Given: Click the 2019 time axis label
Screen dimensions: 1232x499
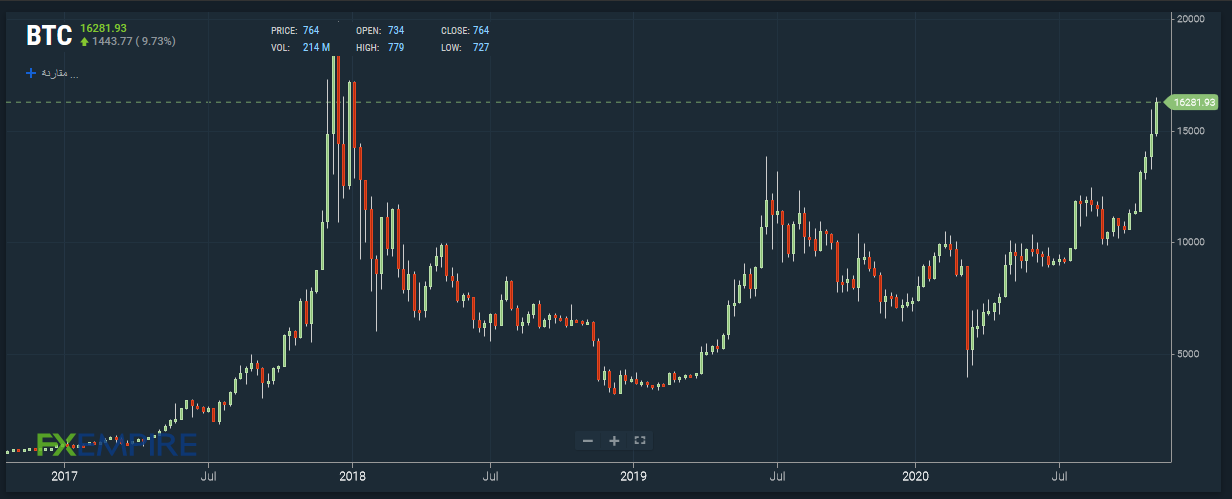Looking at the screenshot, I should [x=632, y=478].
